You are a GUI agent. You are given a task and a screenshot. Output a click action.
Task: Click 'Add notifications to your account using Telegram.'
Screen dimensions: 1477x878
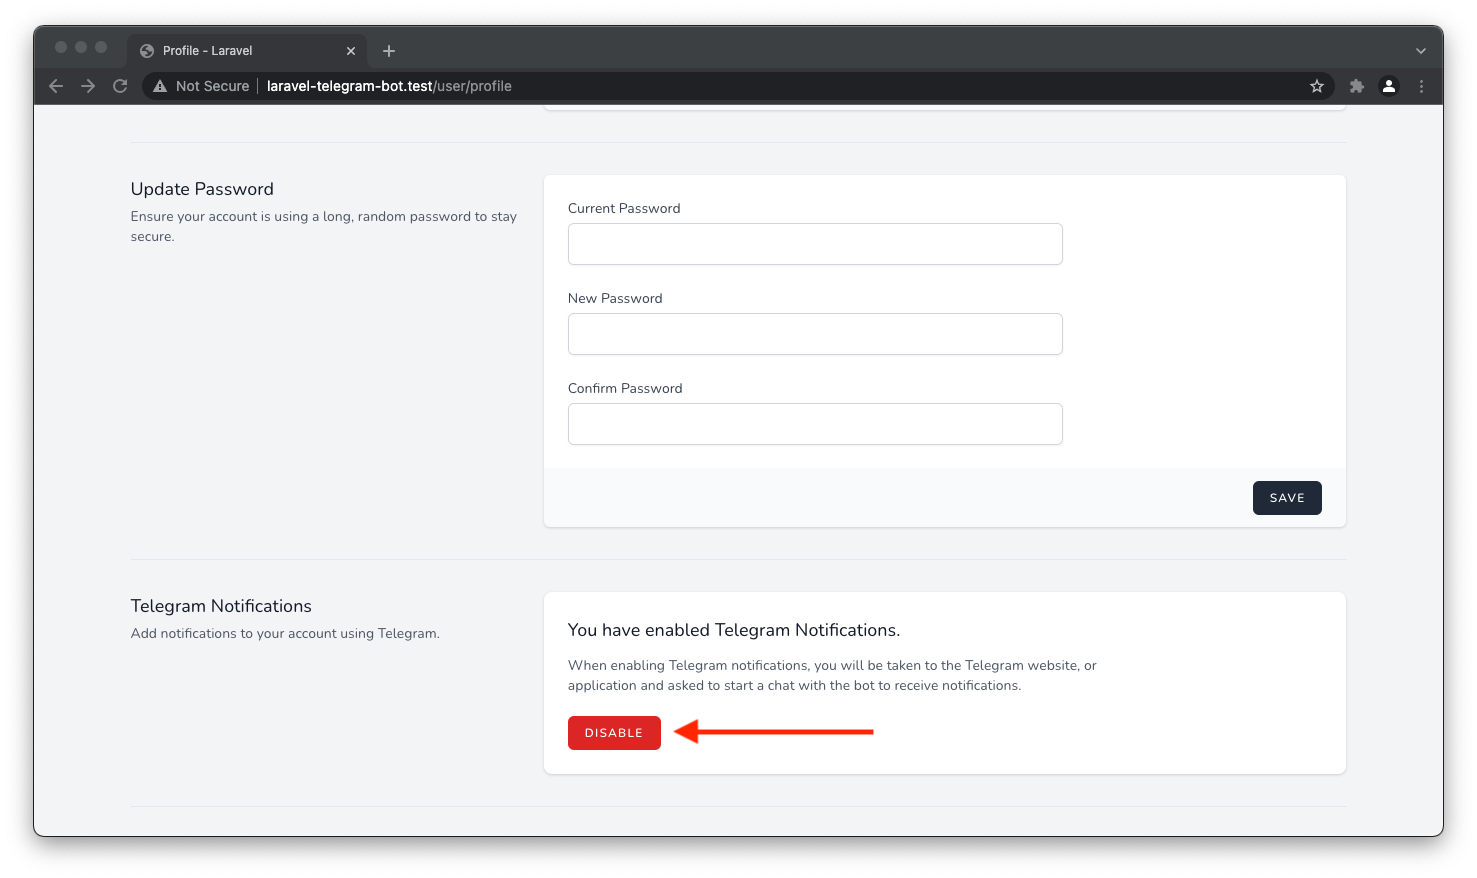[285, 633]
